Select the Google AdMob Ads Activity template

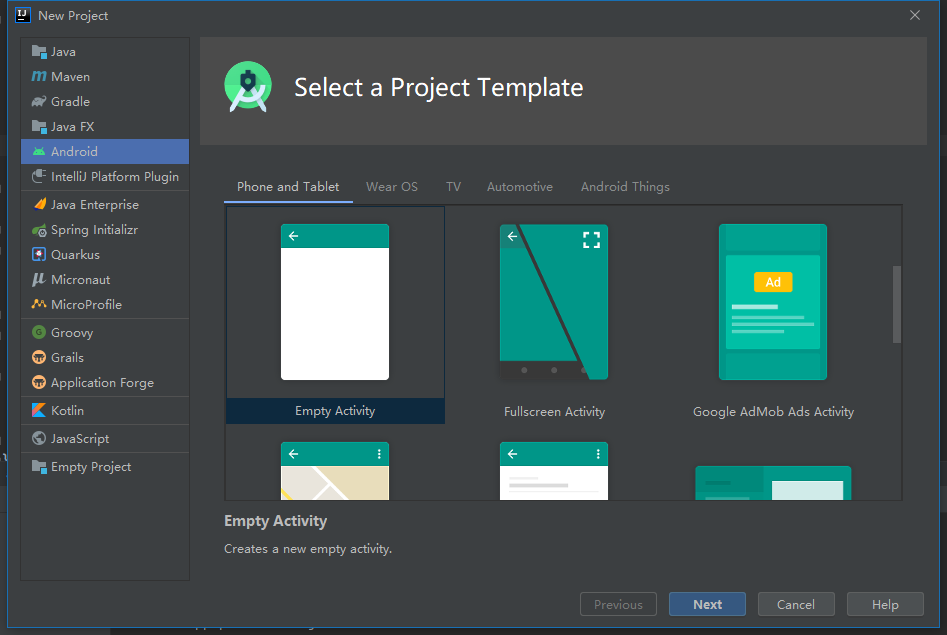(773, 315)
